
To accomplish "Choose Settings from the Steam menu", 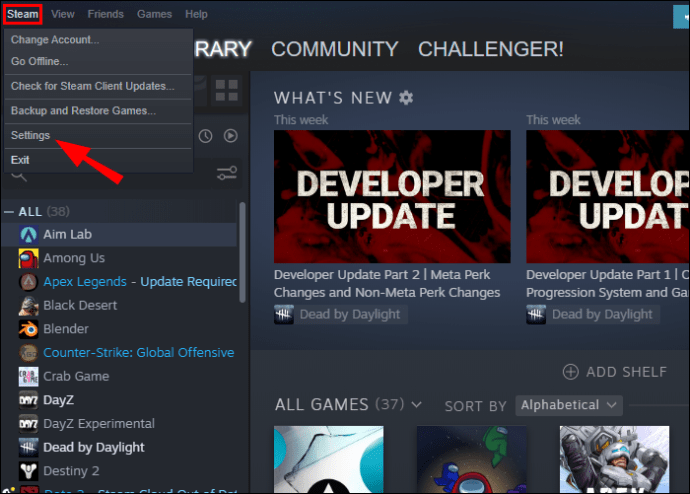I will 30,135.
